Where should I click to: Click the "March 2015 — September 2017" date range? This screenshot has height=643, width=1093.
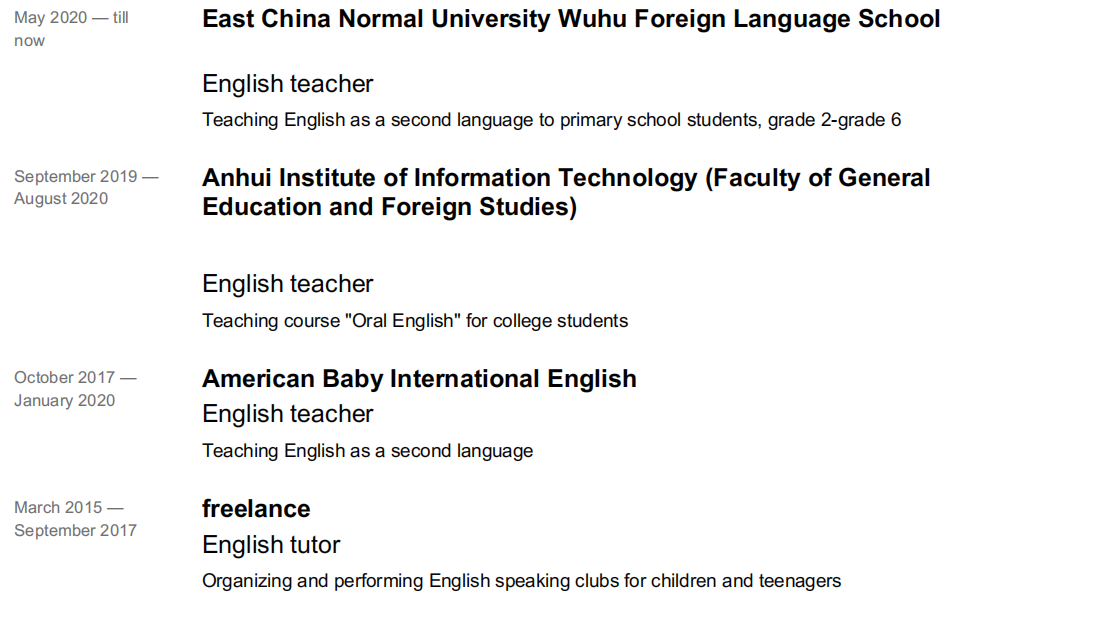[75, 519]
